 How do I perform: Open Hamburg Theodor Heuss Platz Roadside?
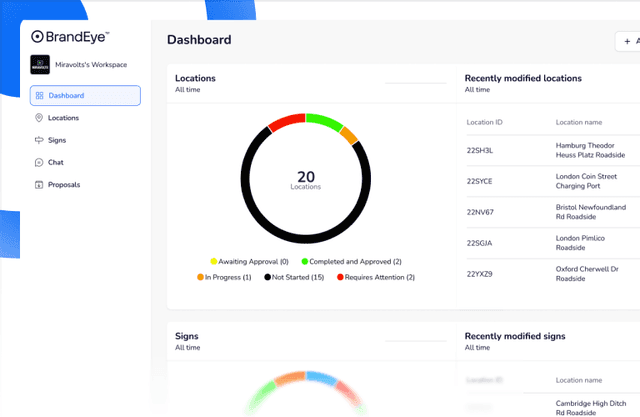coord(590,150)
